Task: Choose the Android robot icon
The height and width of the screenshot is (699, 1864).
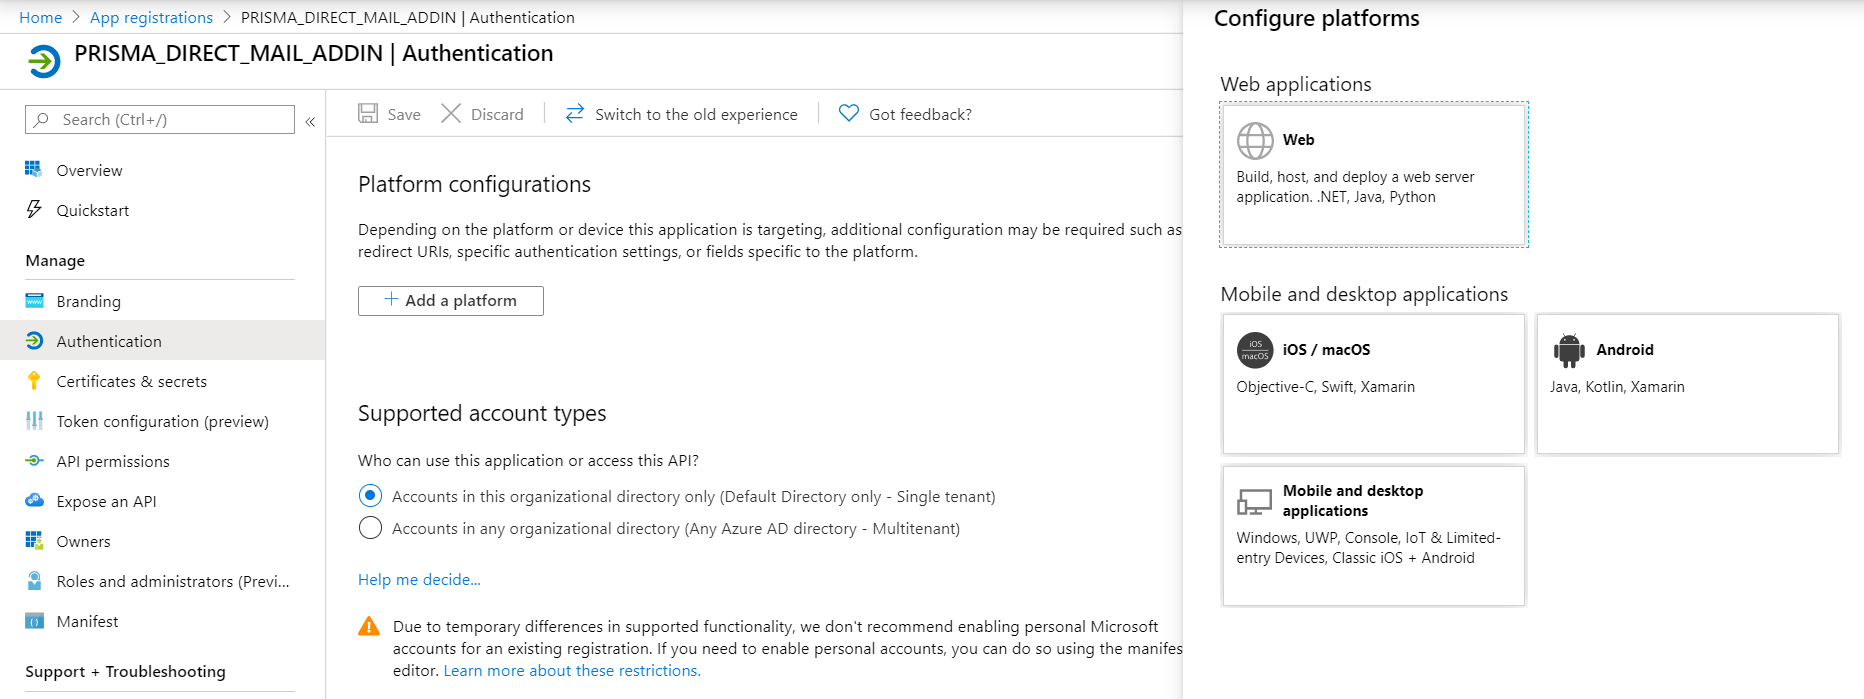Action: [x=1569, y=350]
